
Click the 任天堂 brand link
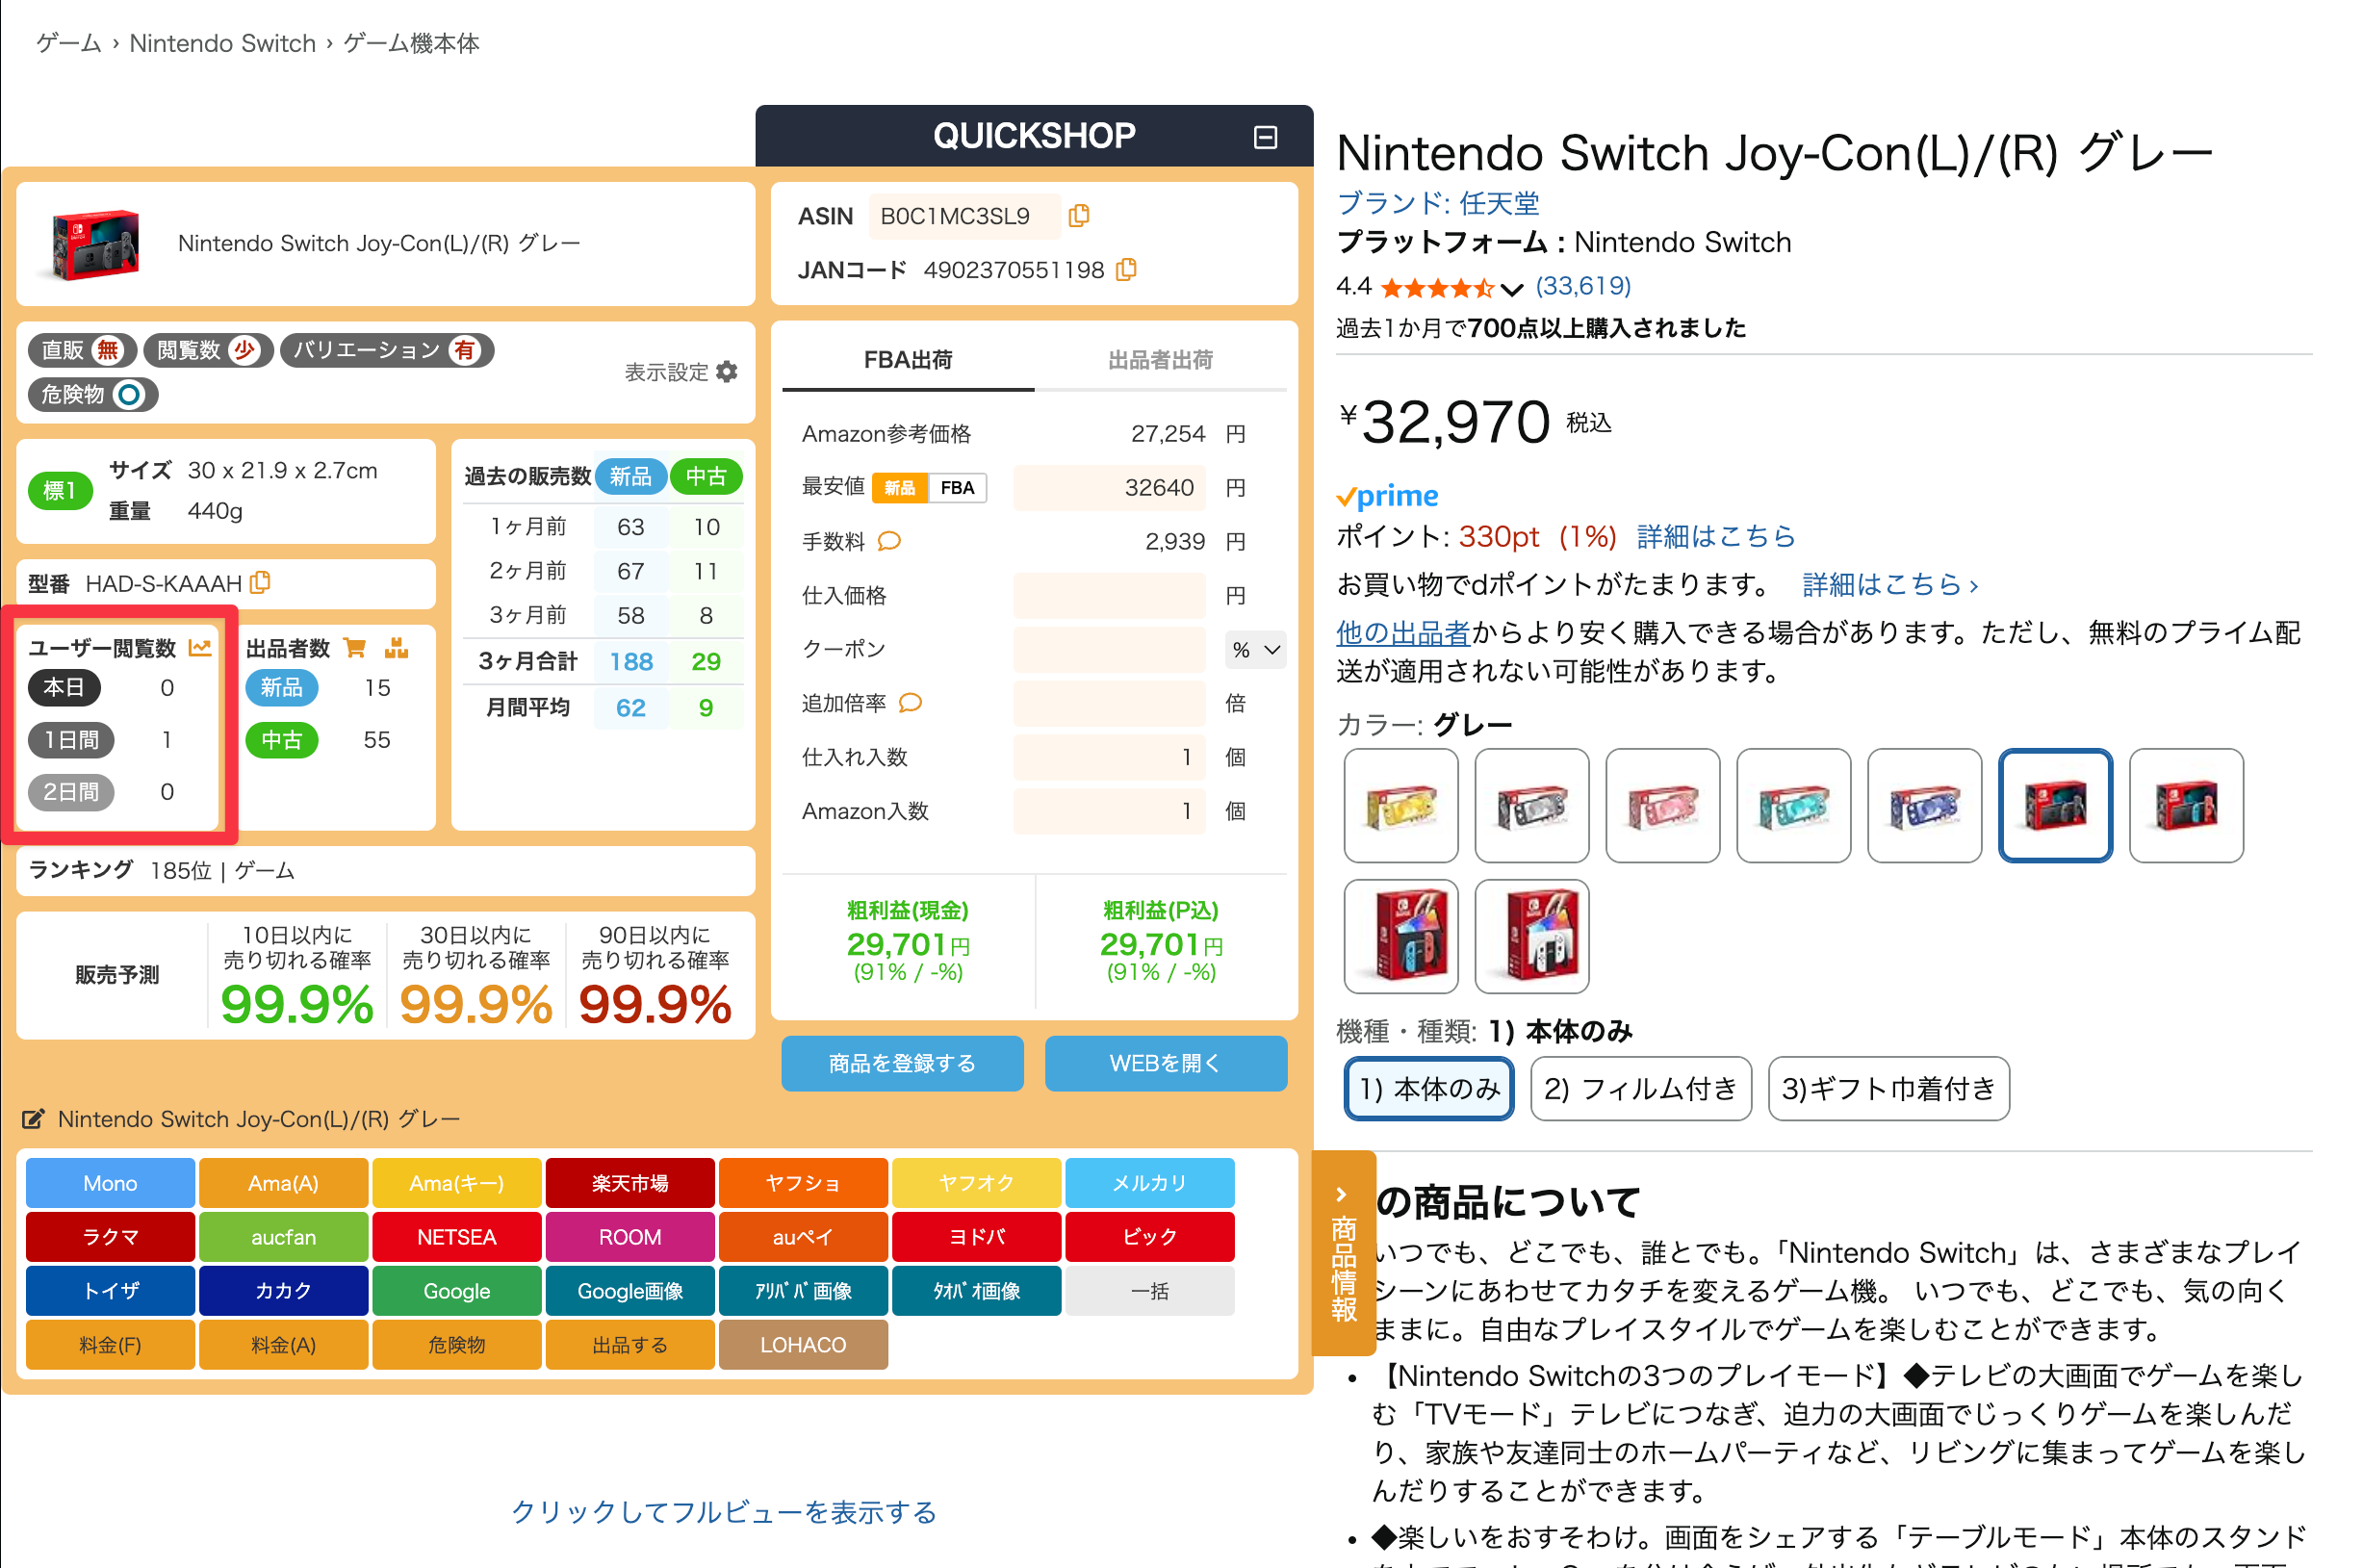tap(1438, 203)
